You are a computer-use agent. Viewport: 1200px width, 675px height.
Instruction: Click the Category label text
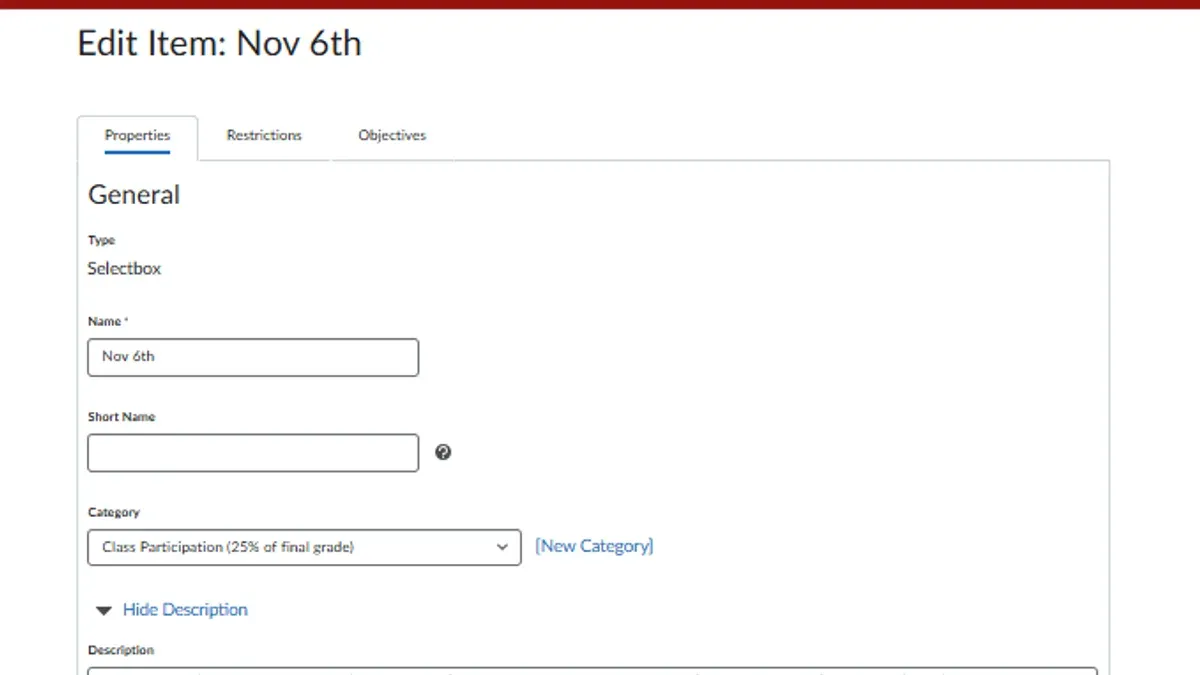tap(113, 512)
